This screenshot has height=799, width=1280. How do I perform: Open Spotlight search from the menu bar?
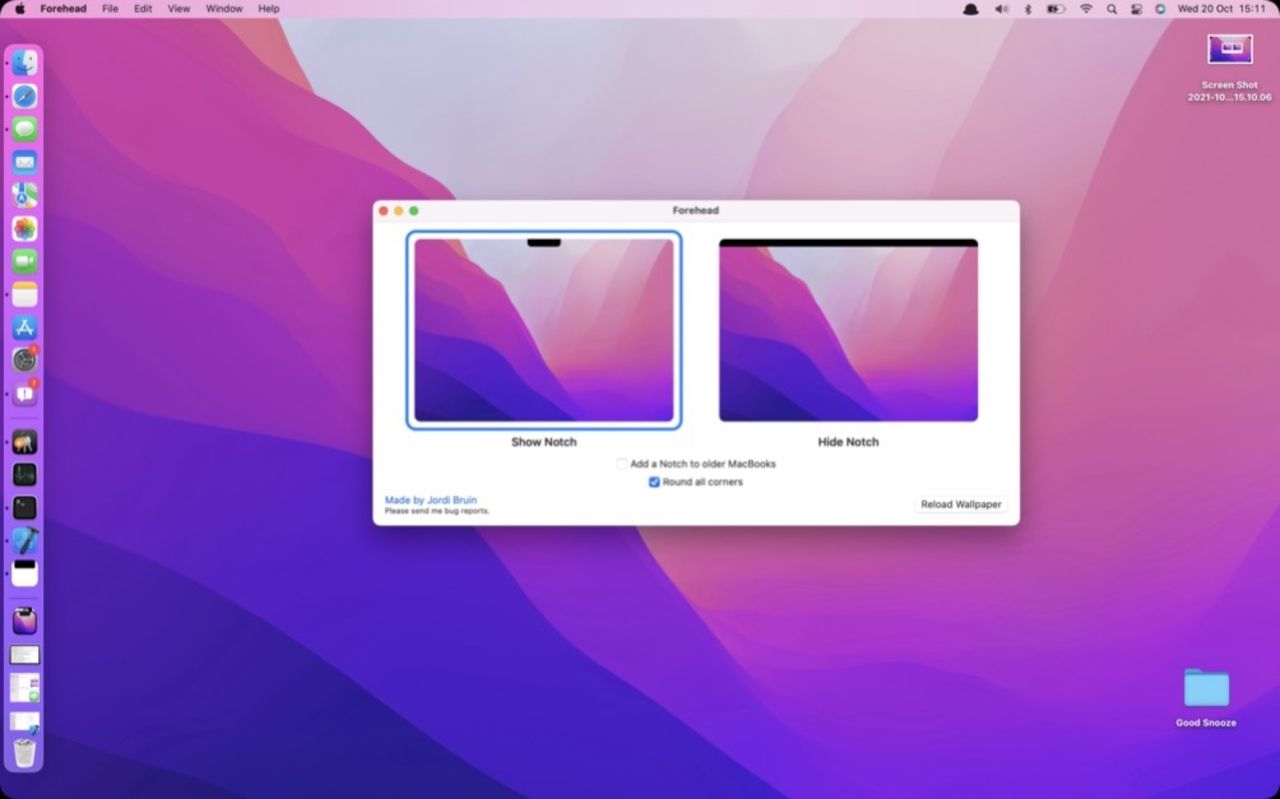click(1111, 9)
